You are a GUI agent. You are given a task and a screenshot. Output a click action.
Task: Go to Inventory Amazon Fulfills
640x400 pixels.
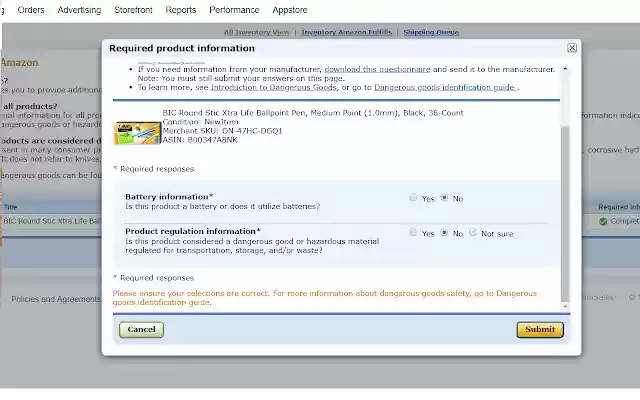[347, 32]
